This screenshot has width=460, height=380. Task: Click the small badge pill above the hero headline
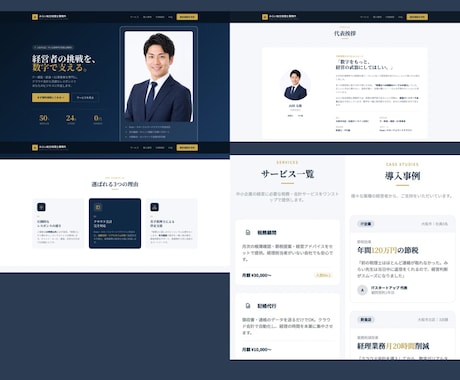pyautogui.click(x=53, y=47)
